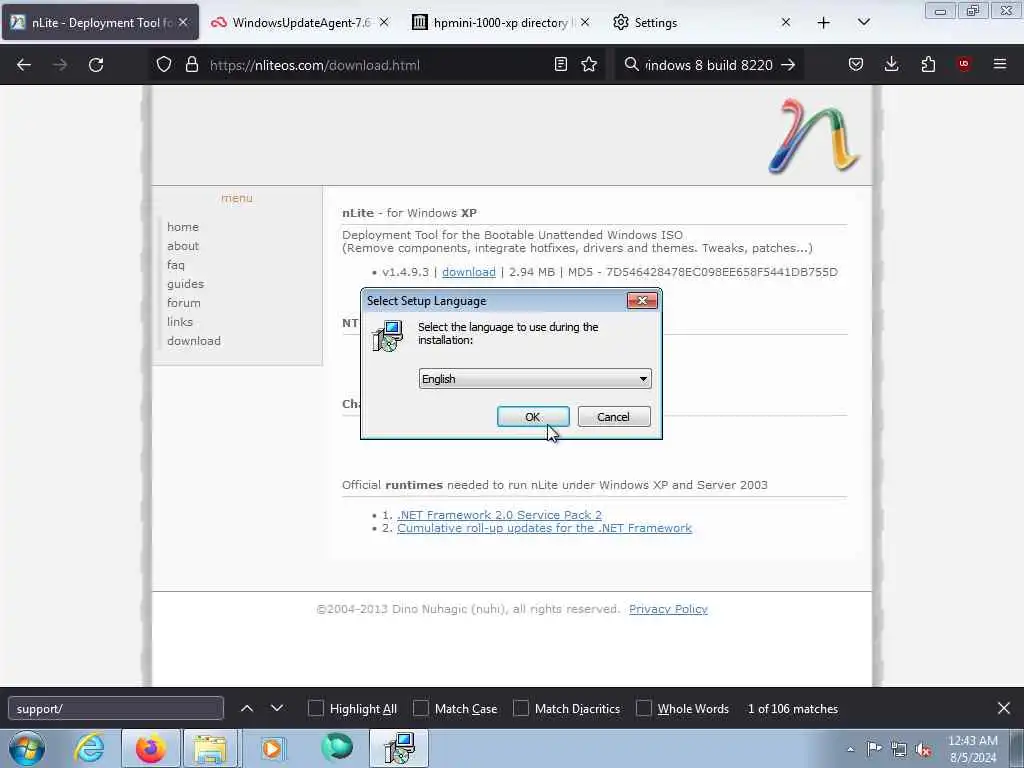Click Cancel in Select Setup Language
This screenshot has width=1024, height=768.
(x=613, y=417)
